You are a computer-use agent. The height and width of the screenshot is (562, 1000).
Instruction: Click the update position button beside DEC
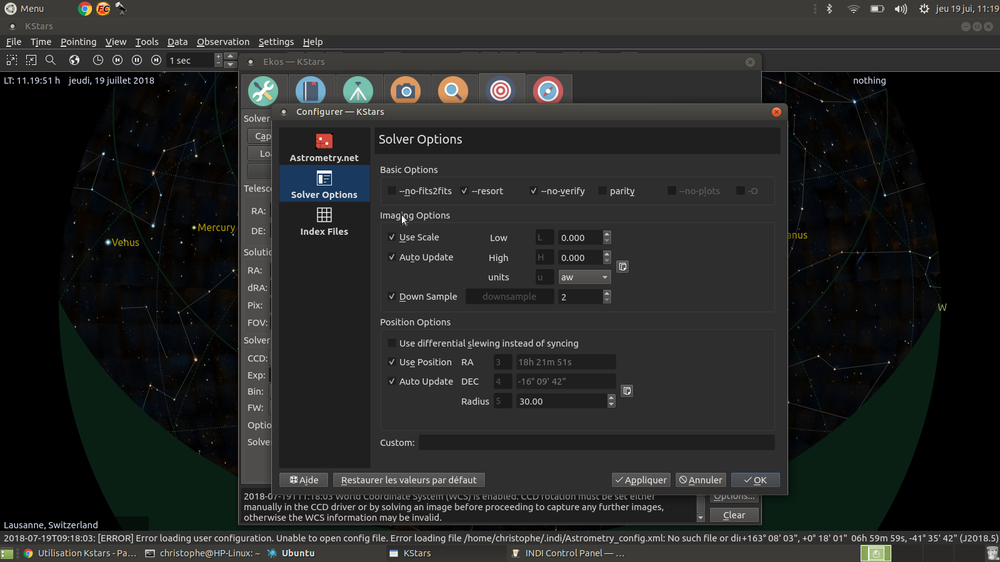[x=627, y=390]
